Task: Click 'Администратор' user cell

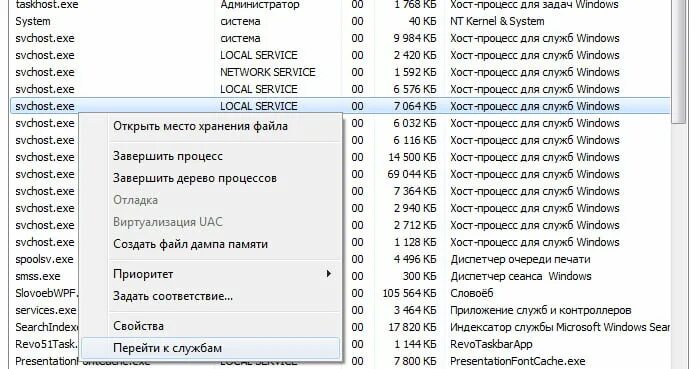Action: (x=260, y=5)
